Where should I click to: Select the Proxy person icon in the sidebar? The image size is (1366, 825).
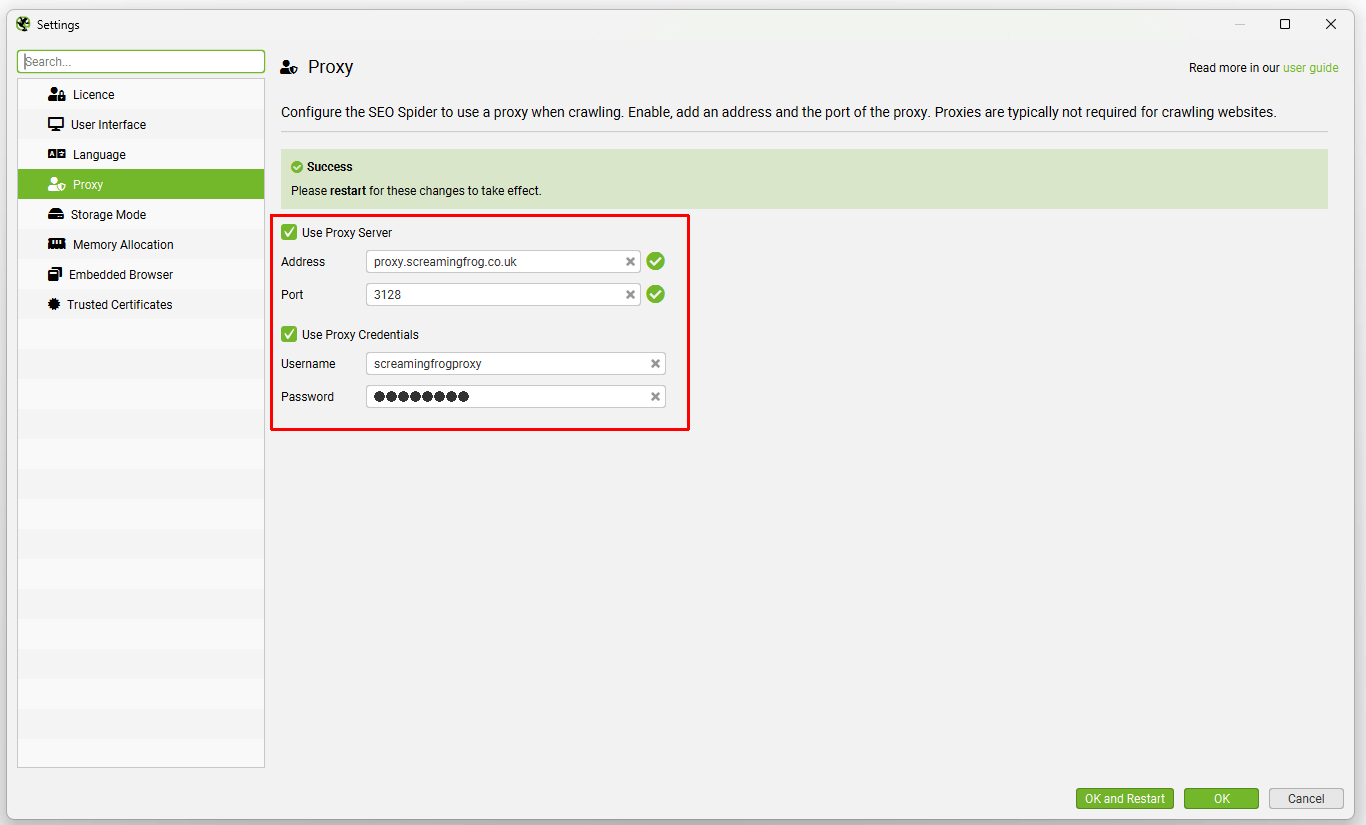coord(55,184)
